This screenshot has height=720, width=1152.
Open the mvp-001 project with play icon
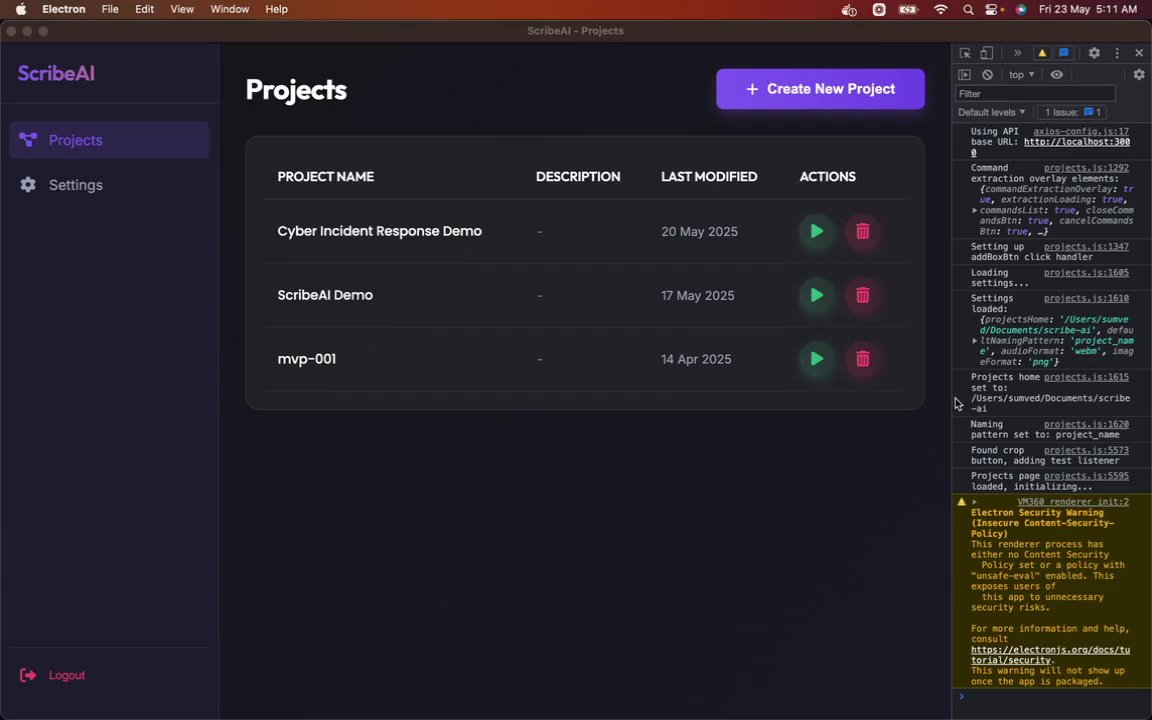tap(816, 359)
